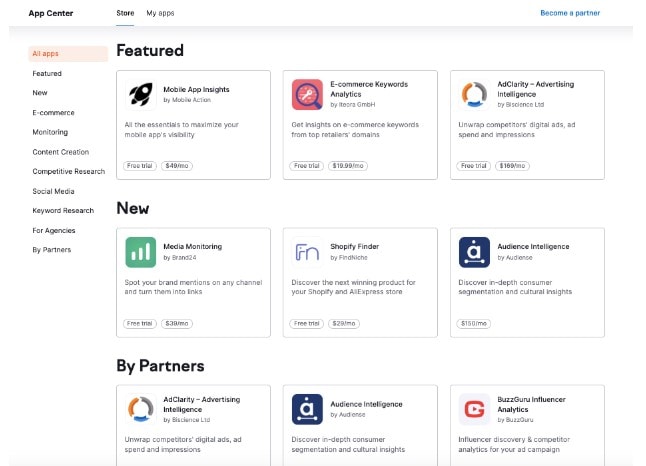Screen dimensions: 646x466
Task: Click the $49/mo price tag
Action: [177, 166]
